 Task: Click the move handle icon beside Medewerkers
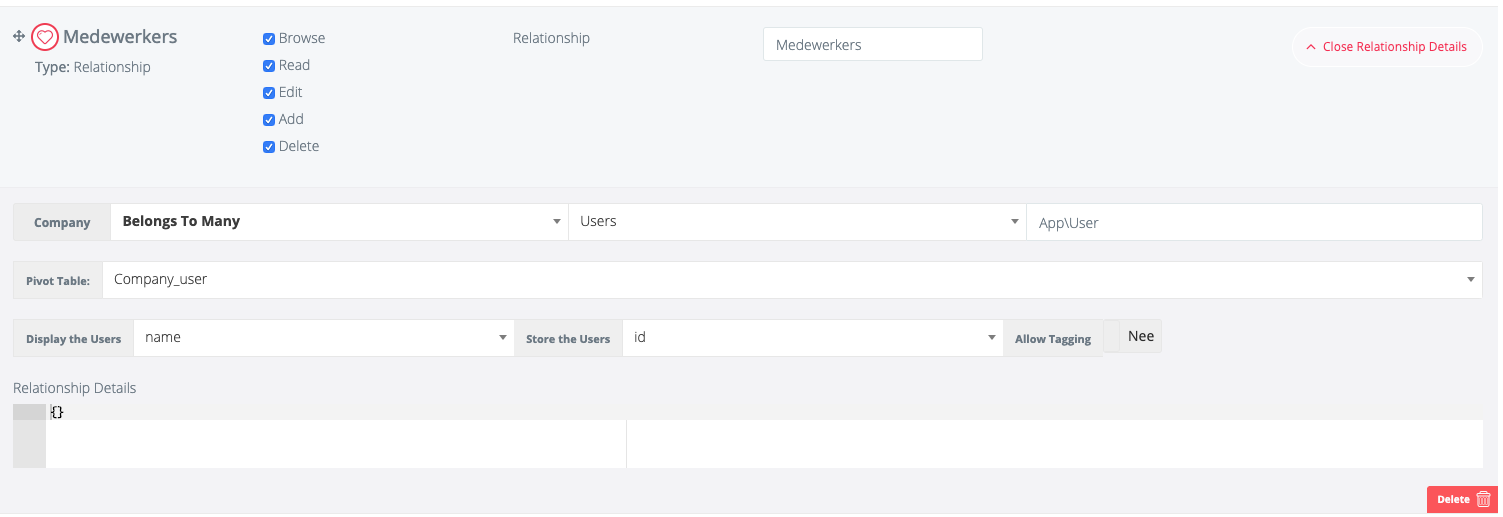pos(19,36)
